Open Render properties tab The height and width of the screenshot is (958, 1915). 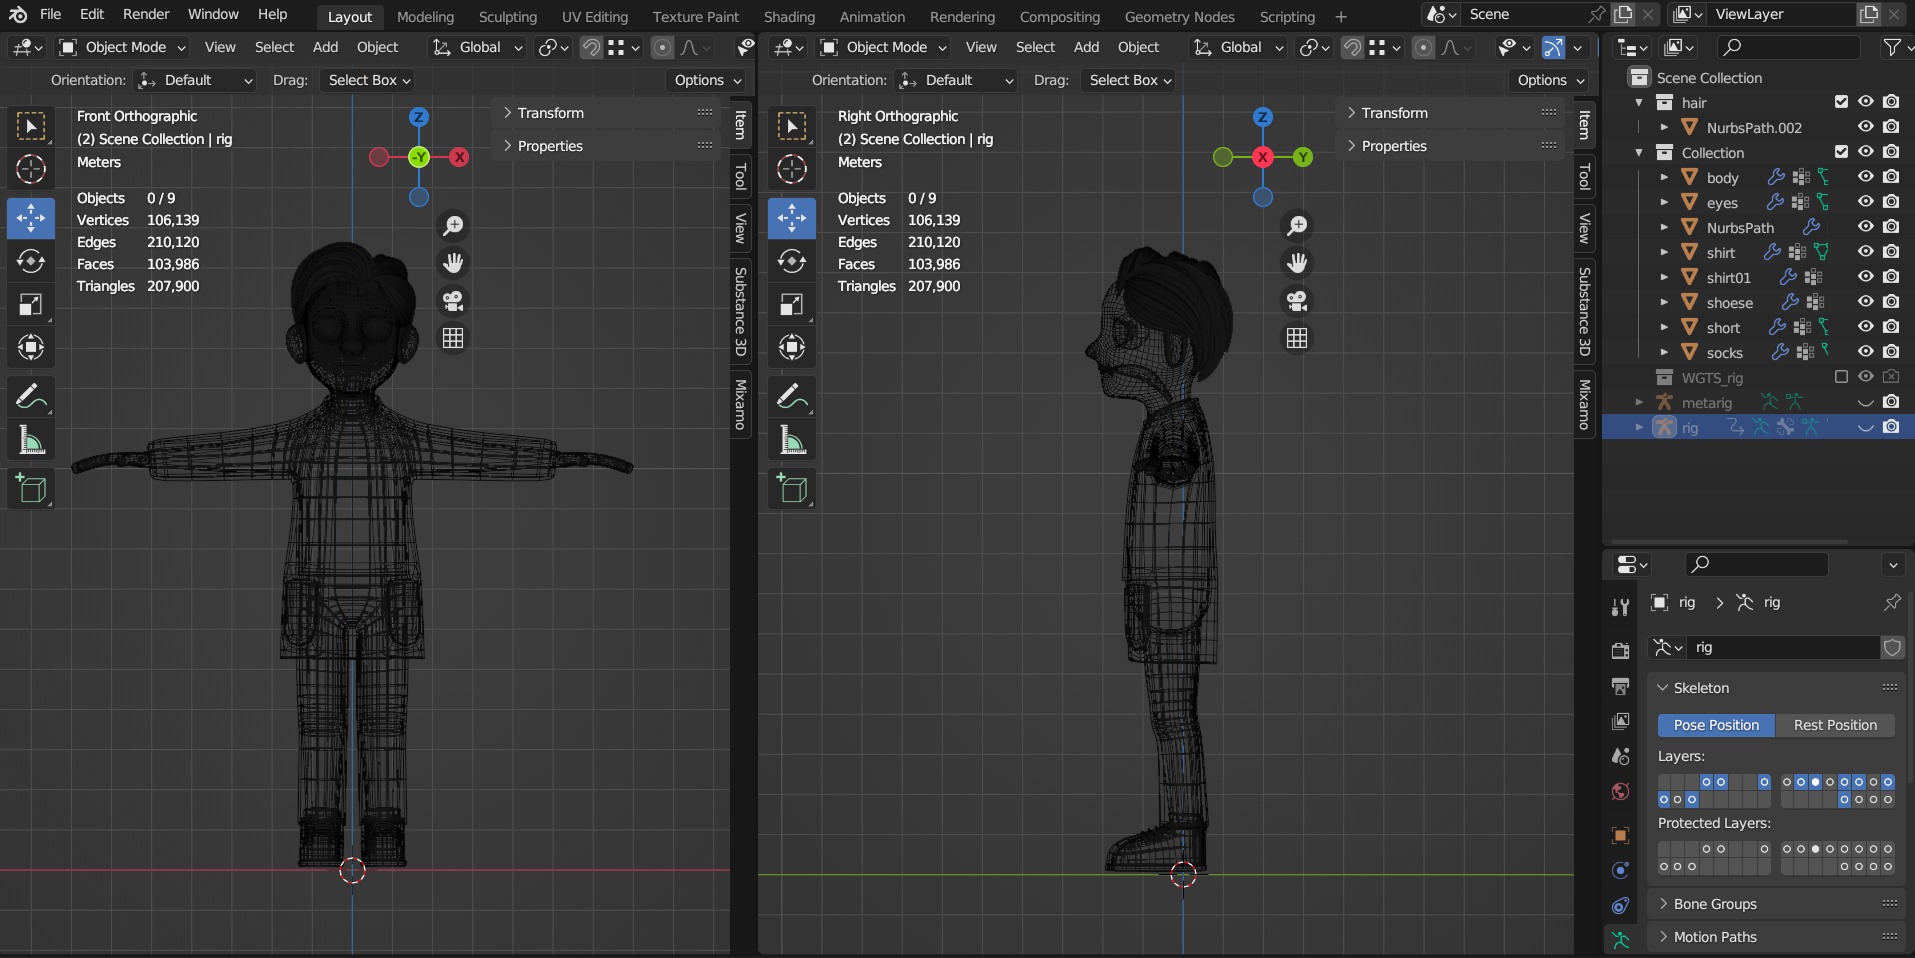click(1620, 651)
